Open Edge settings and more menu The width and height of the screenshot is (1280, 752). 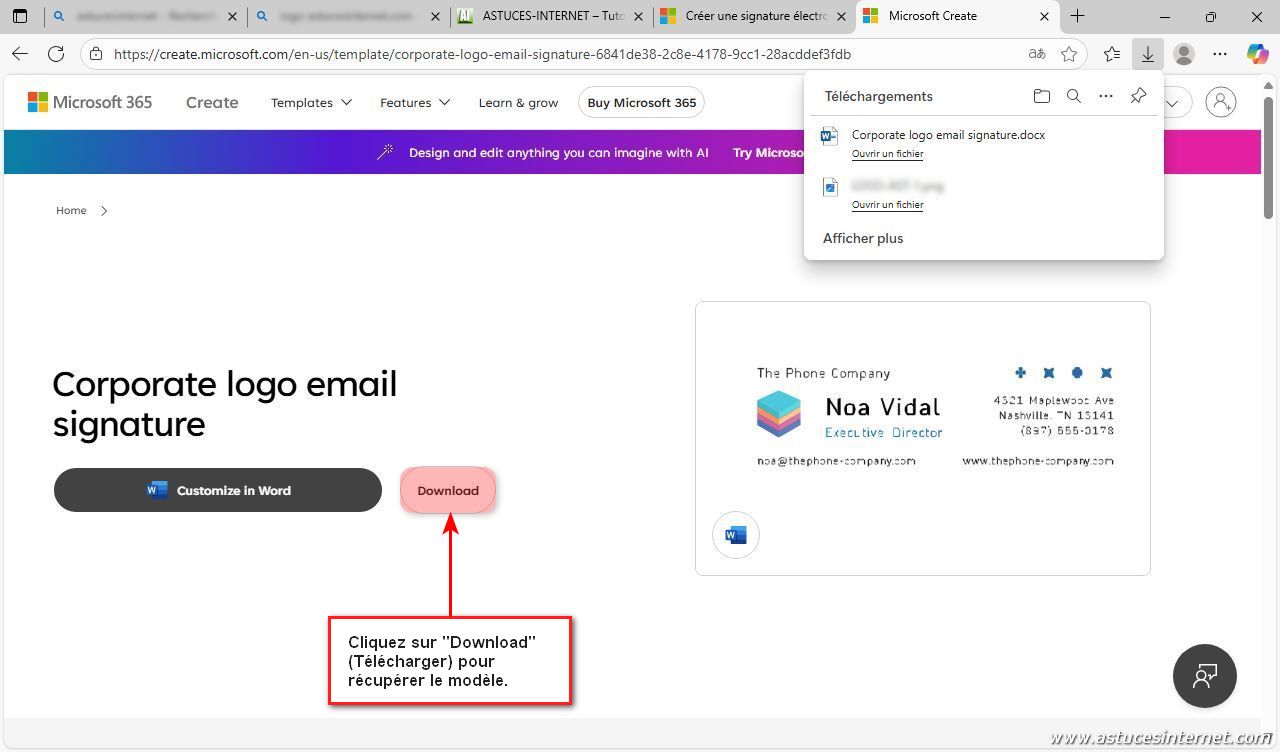[1220, 54]
